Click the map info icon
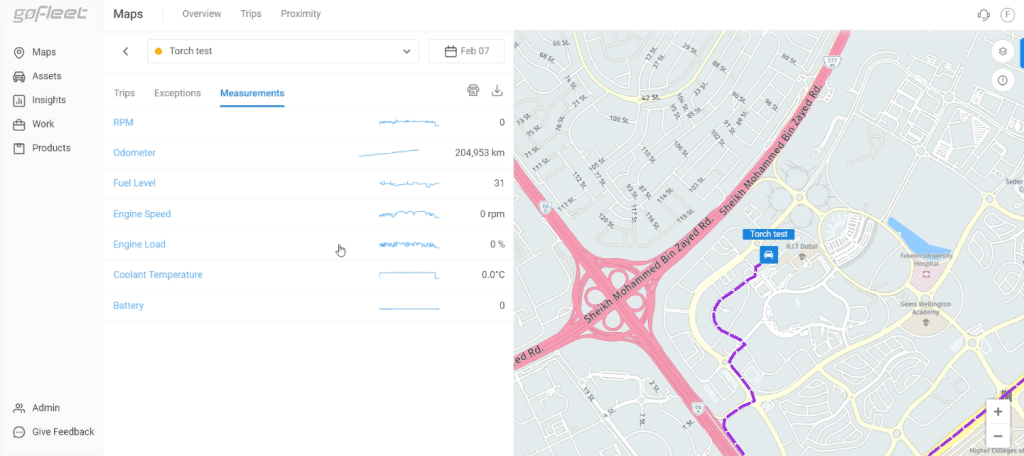This screenshot has width=1024, height=456. [x=1003, y=80]
